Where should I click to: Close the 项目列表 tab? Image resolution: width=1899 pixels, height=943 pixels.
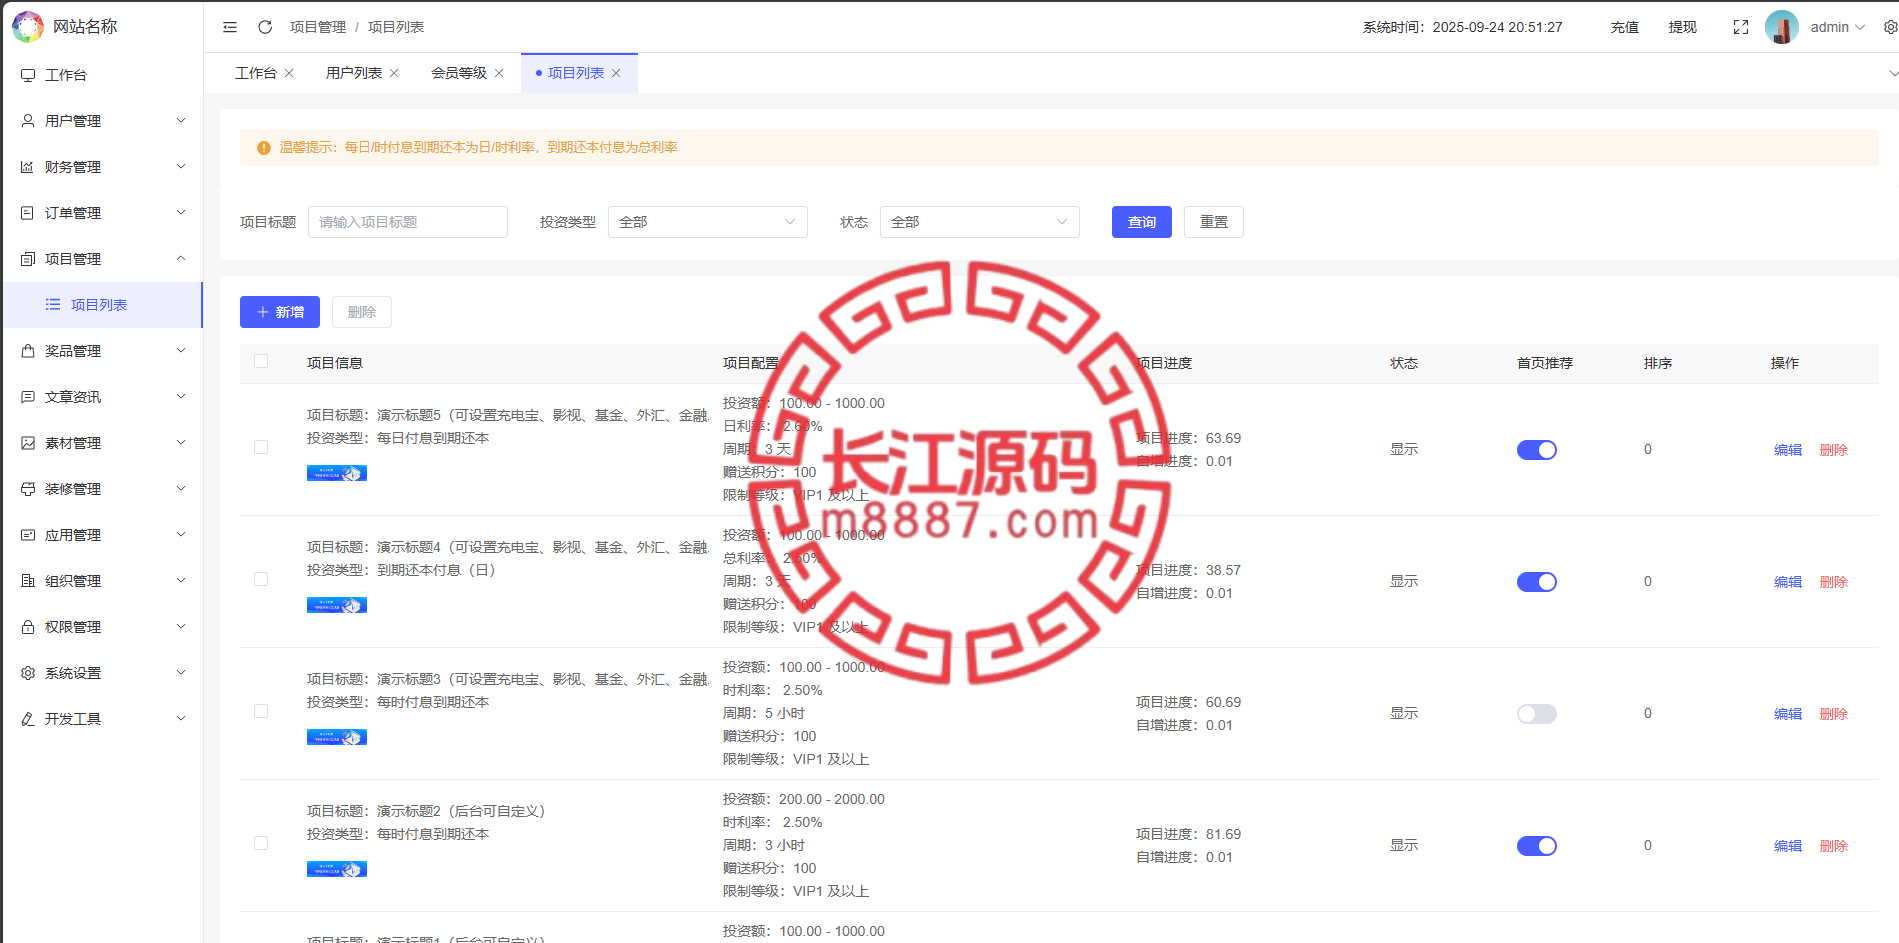pyautogui.click(x=616, y=73)
